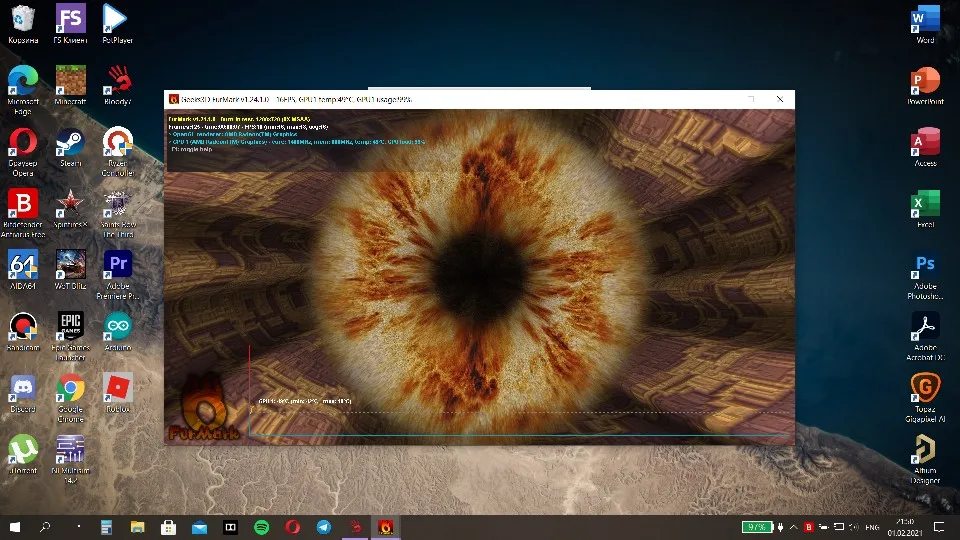Open Bitdefender Antivirus Free desktop icon
Screen dimensions: 960x540
click(x=23, y=213)
